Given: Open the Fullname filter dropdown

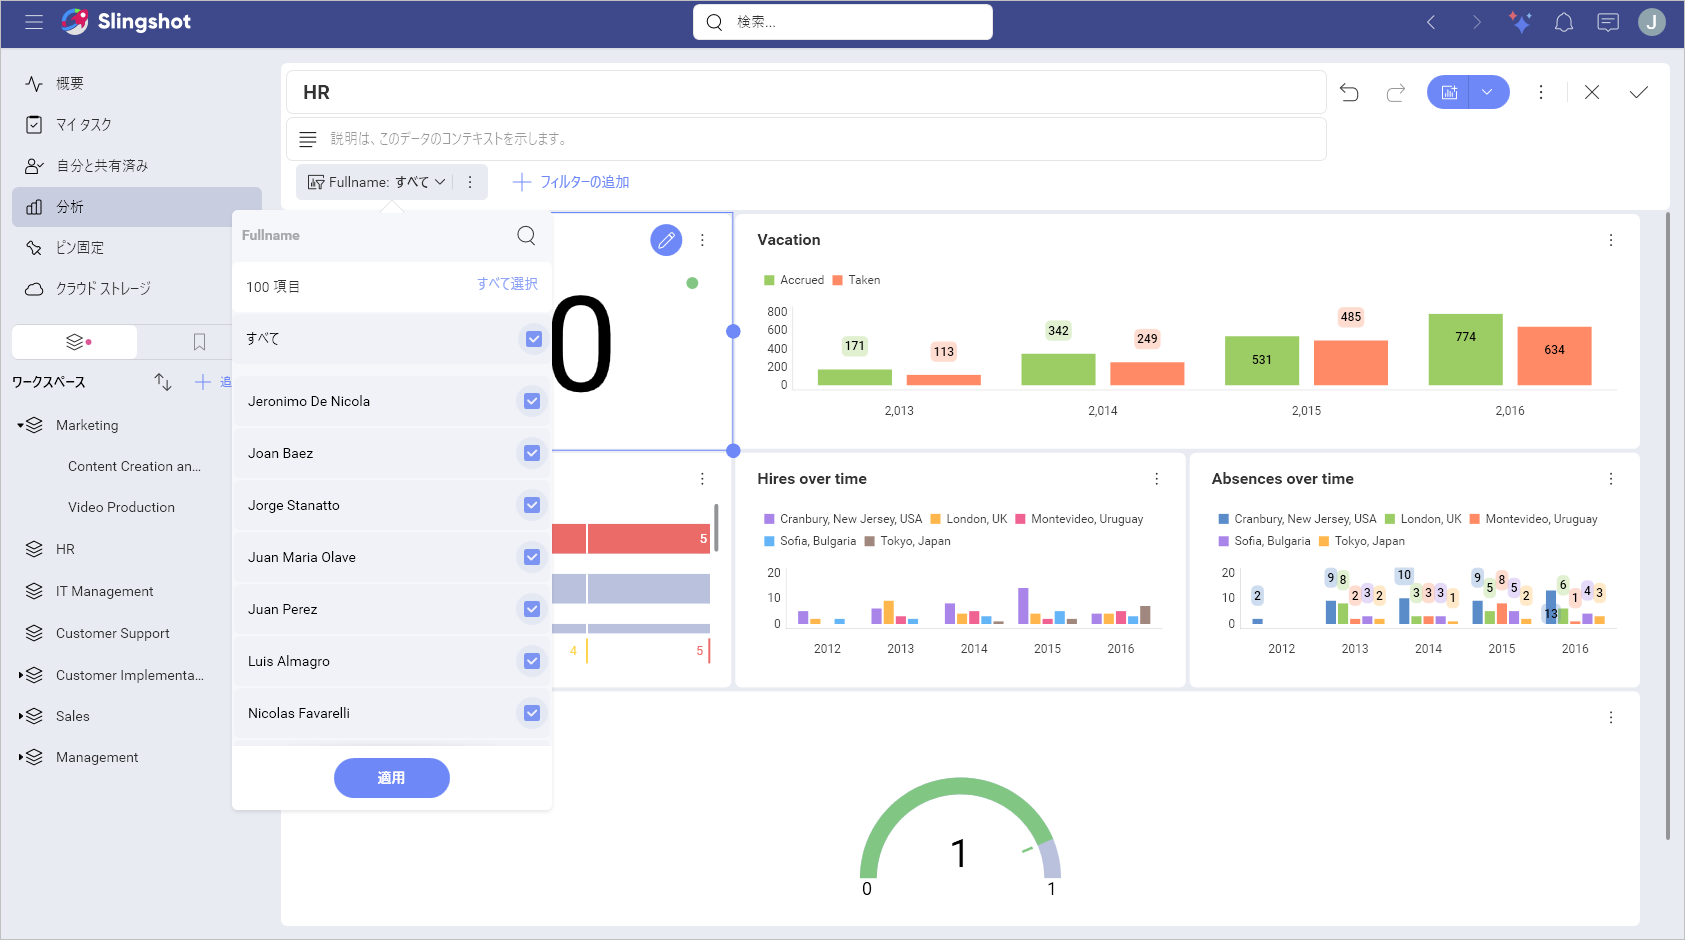Looking at the screenshot, I should tap(377, 182).
